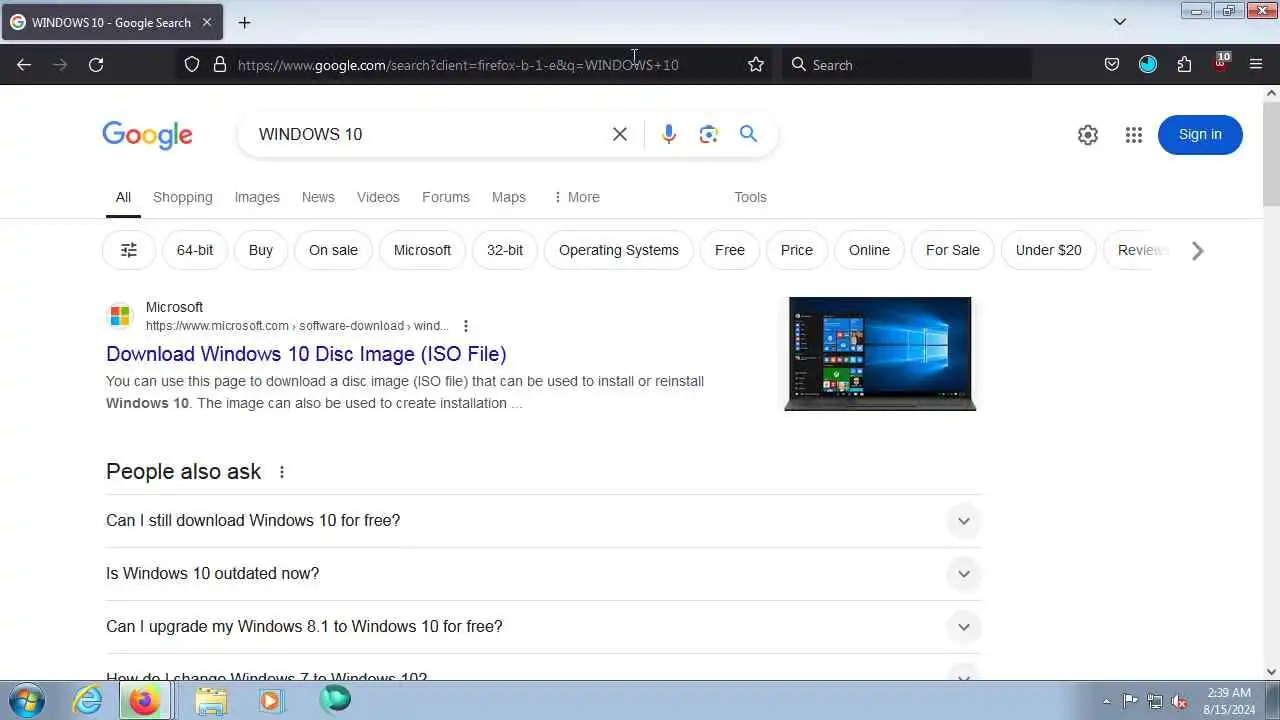Click in the Google WINDOWS 10 search field
The image size is (1280, 720).
pyautogui.click(x=430, y=134)
